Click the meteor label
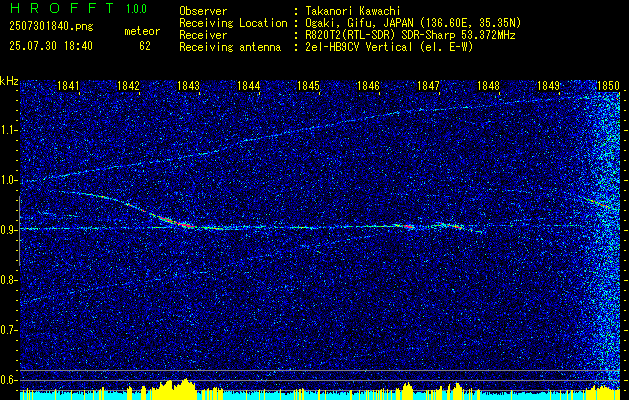Screen dimensions: 629x400 142,31
